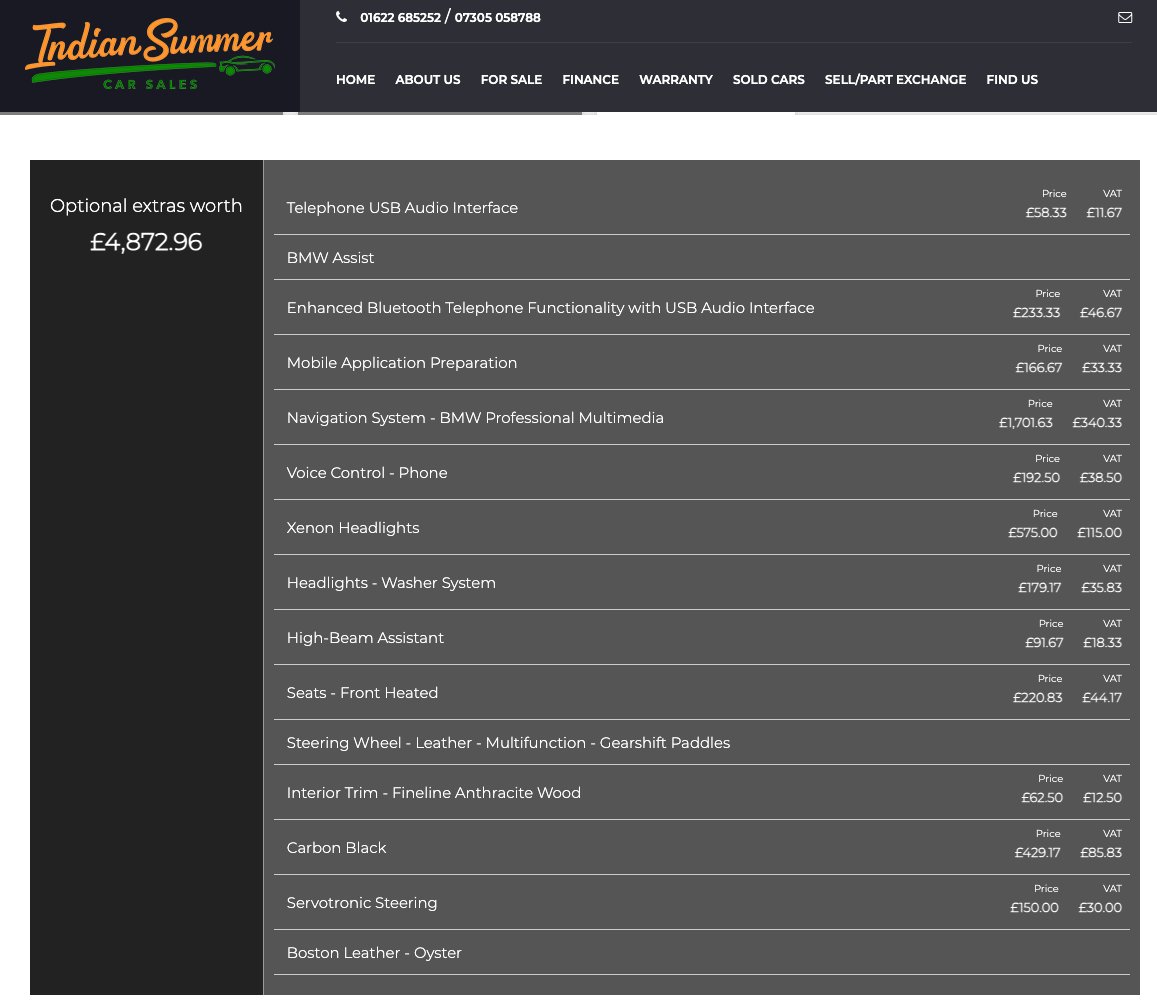
Task: Select the Servotronic Steering row
Action: (362, 903)
